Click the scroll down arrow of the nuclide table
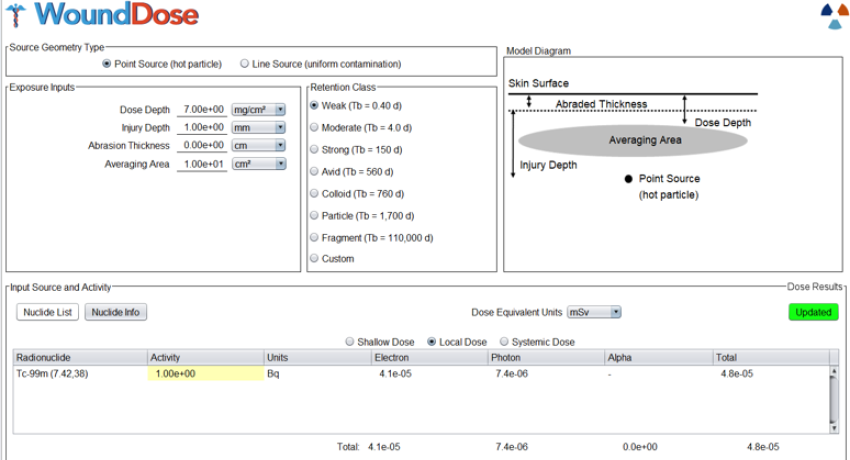Viewport: 850px width, 460px height. point(834,428)
